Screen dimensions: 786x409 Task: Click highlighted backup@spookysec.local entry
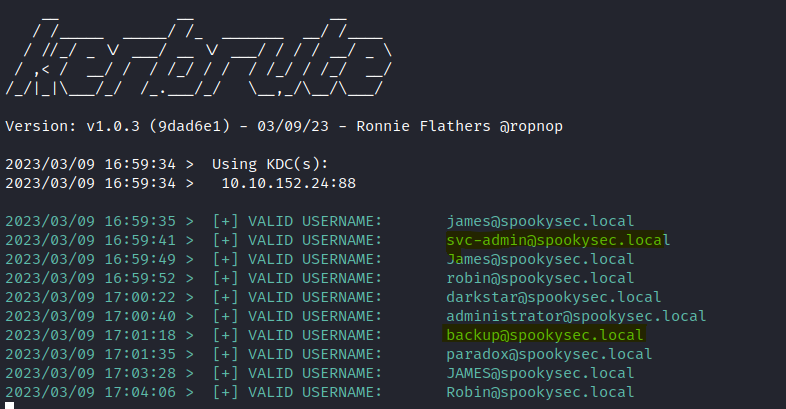click(x=544, y=335)
